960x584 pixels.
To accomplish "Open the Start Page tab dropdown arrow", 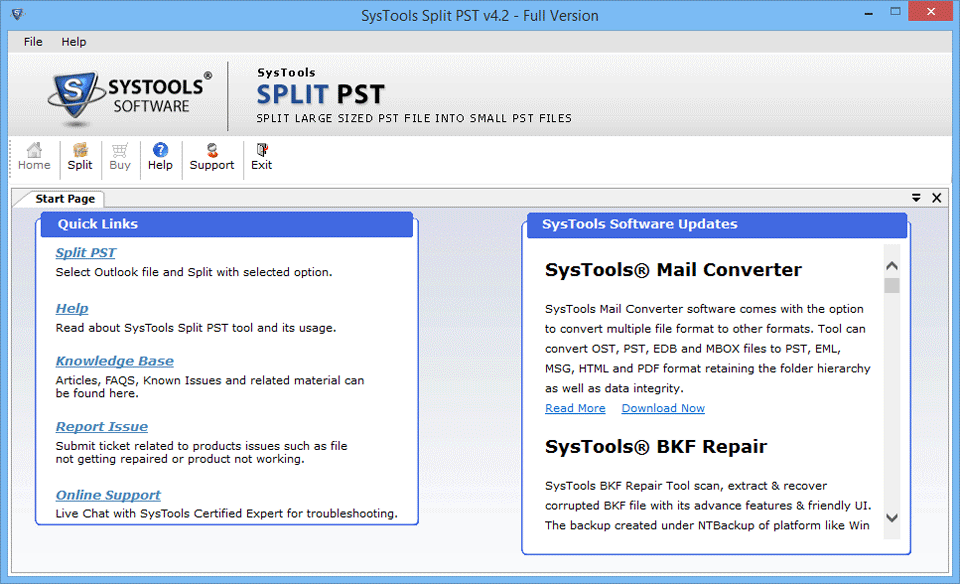I will coord(916,198).
